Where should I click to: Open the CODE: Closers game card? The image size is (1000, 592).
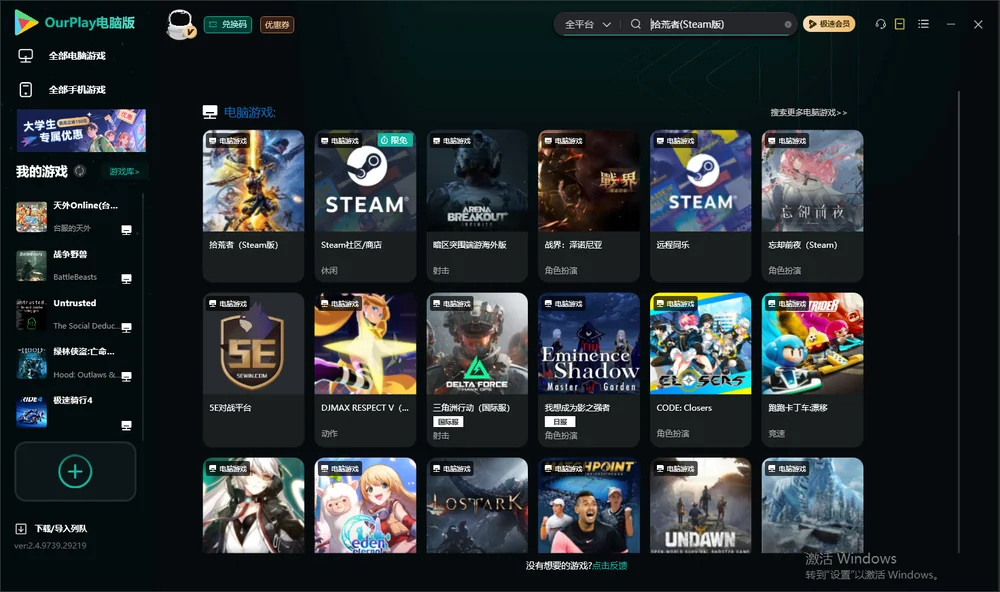(x=701, y=369)
